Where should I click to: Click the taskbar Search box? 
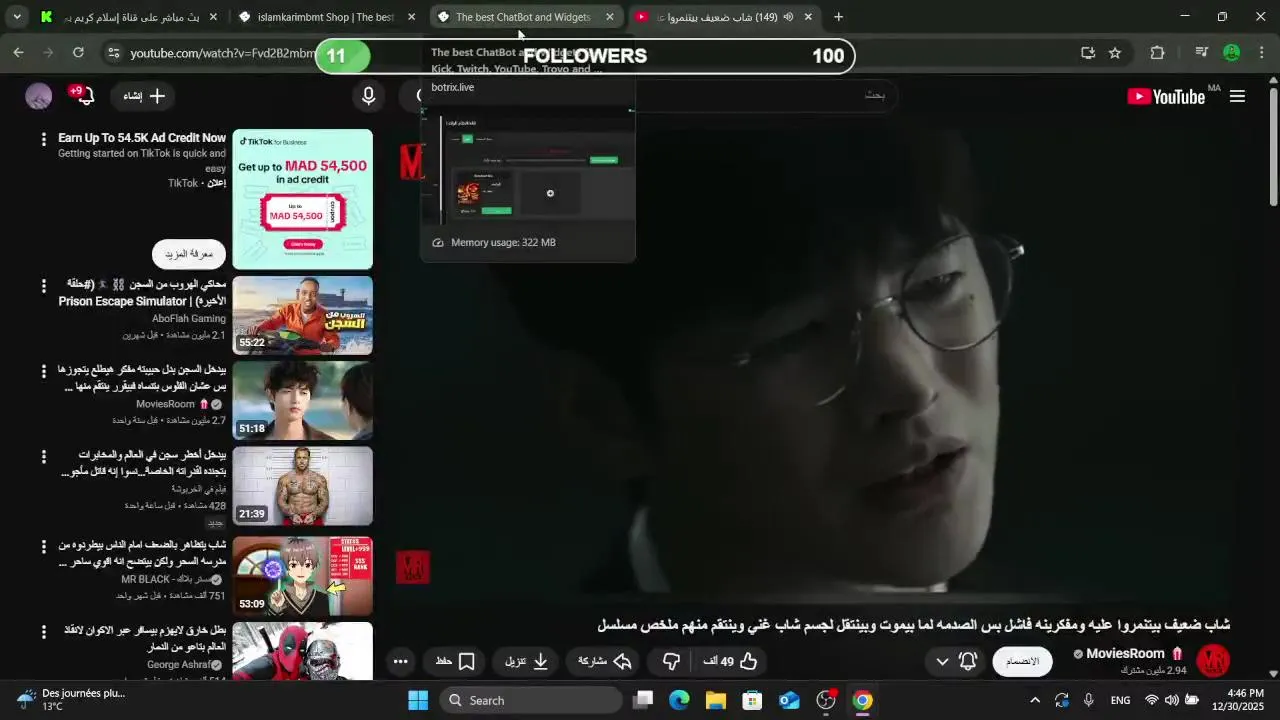click(530, 700)
